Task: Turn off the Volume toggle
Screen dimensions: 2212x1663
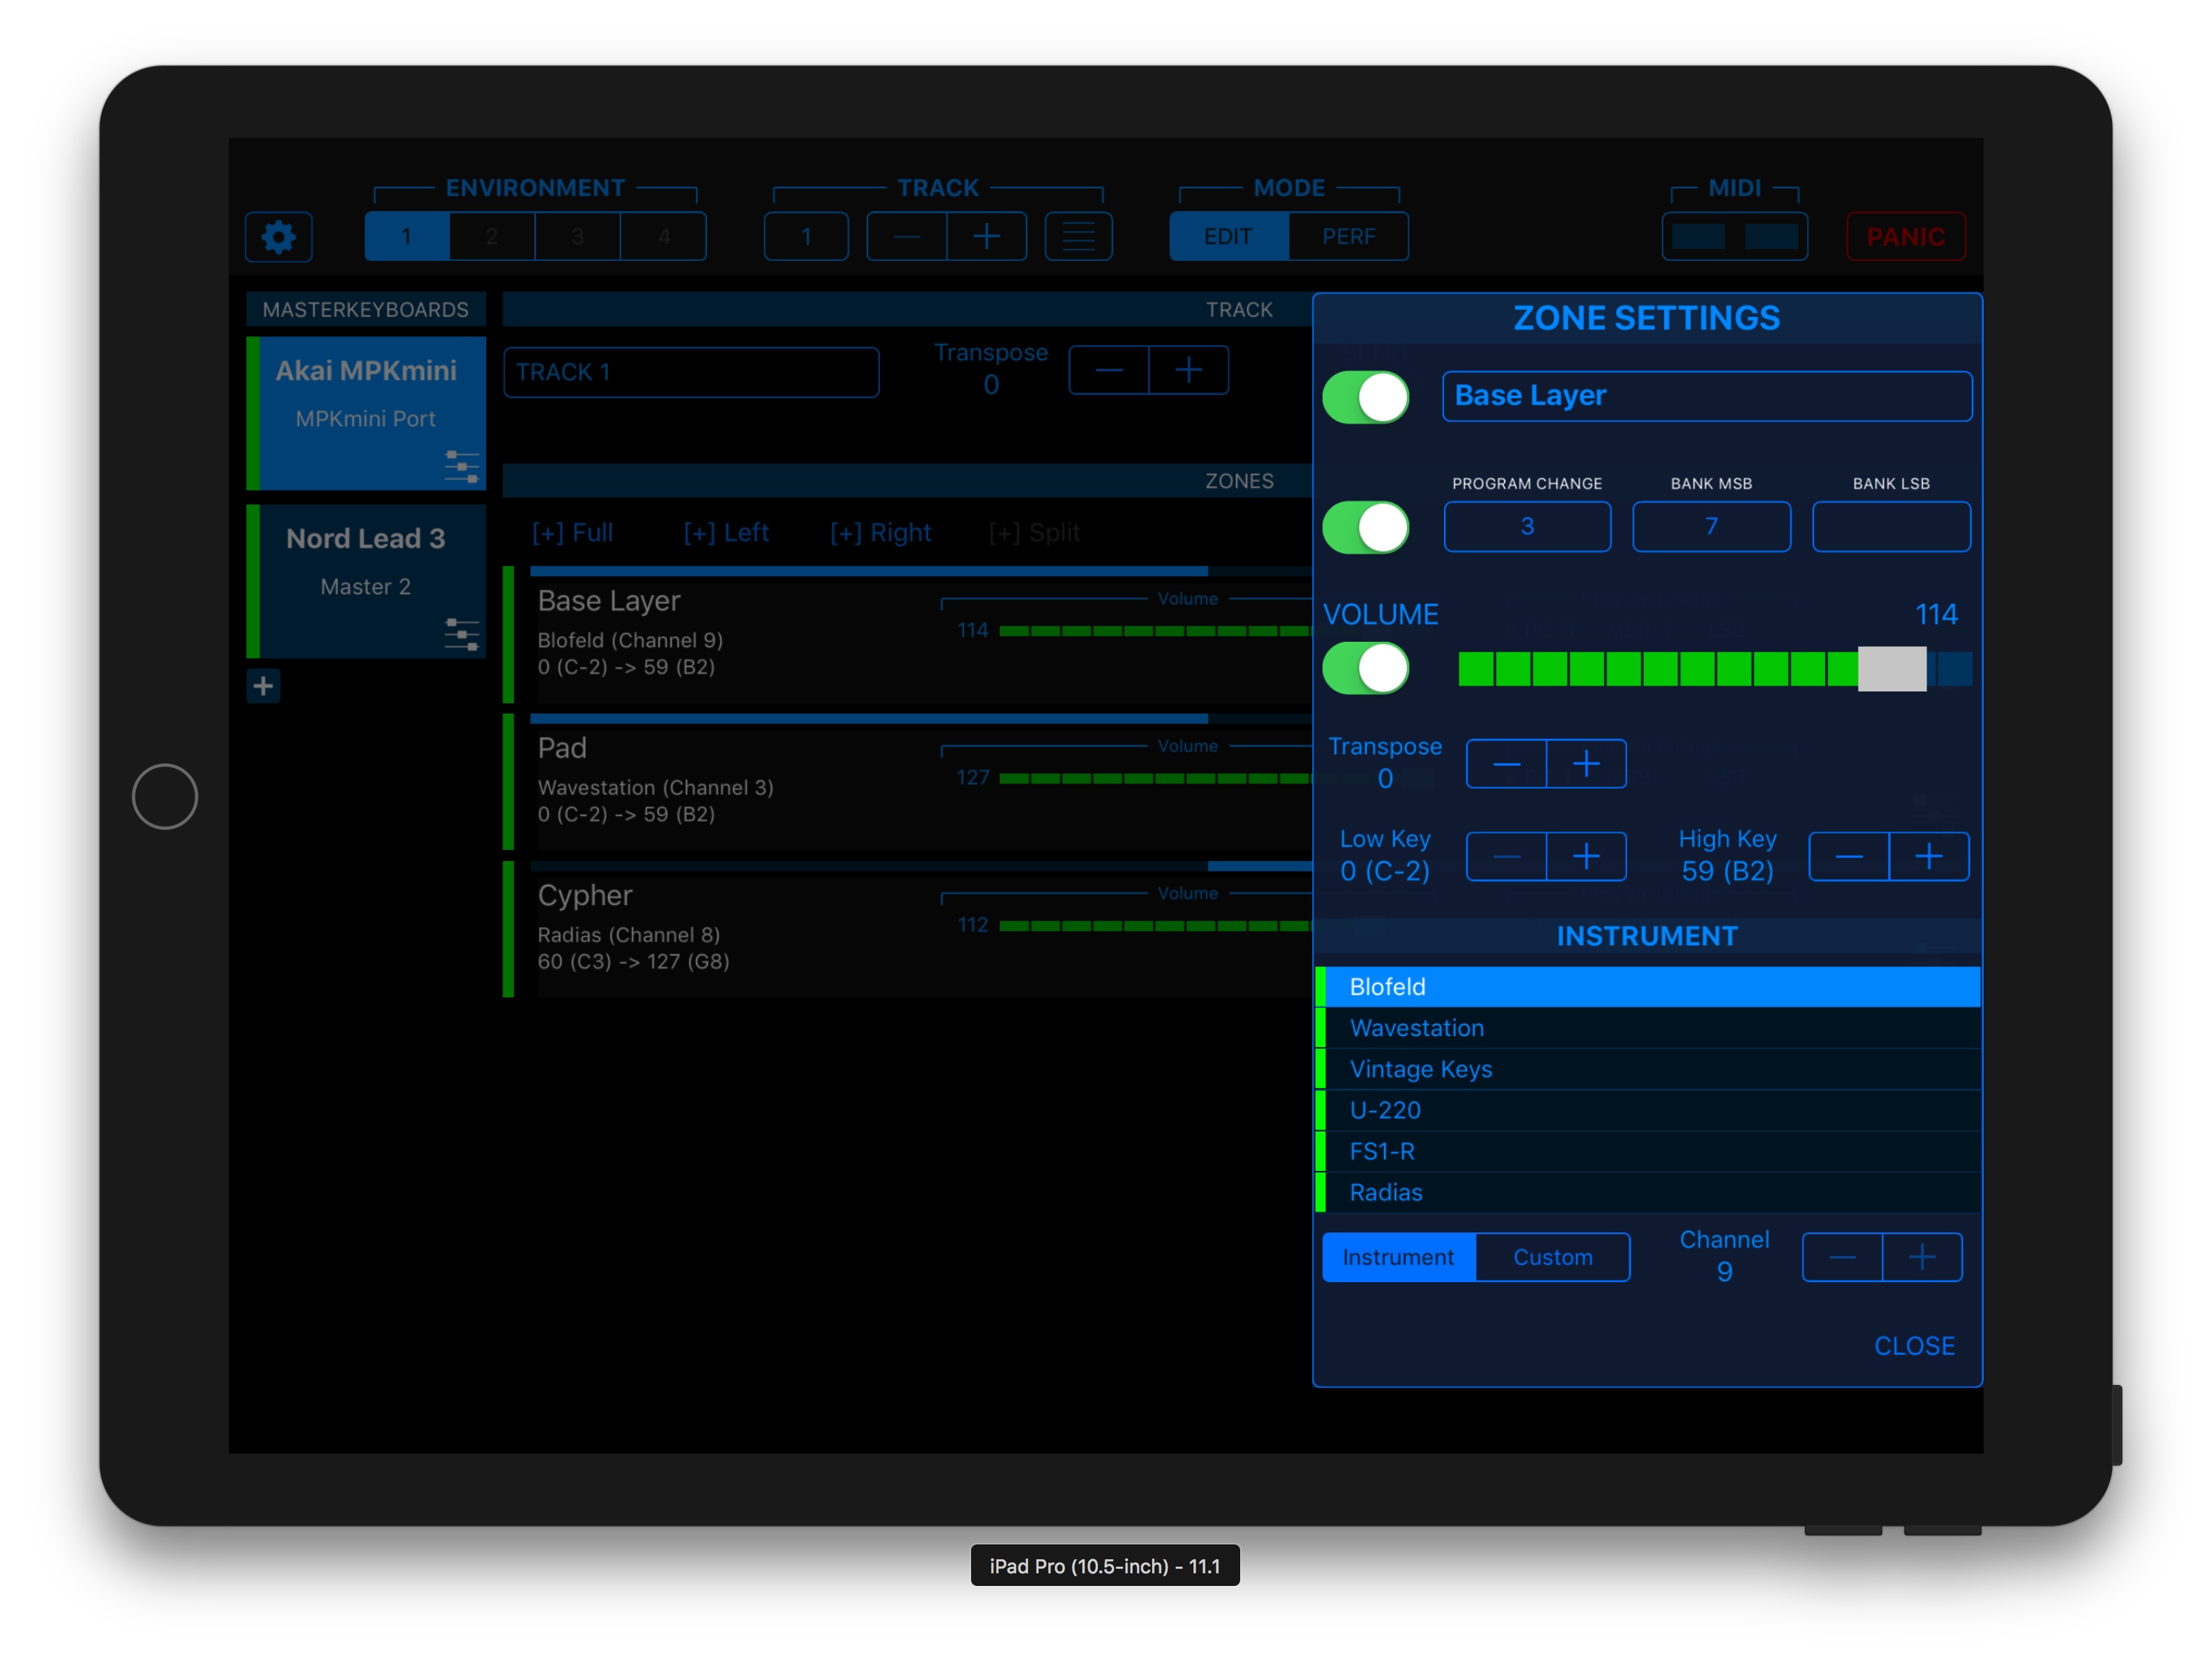Action: [1365, 668]
